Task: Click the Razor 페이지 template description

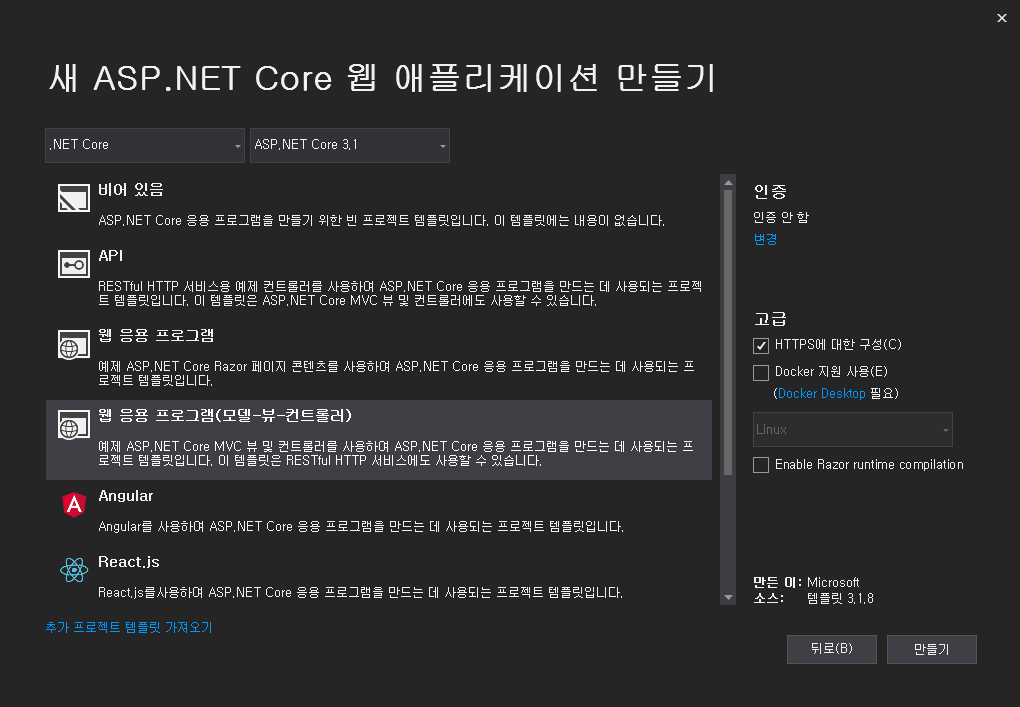Action: point(396,373)
